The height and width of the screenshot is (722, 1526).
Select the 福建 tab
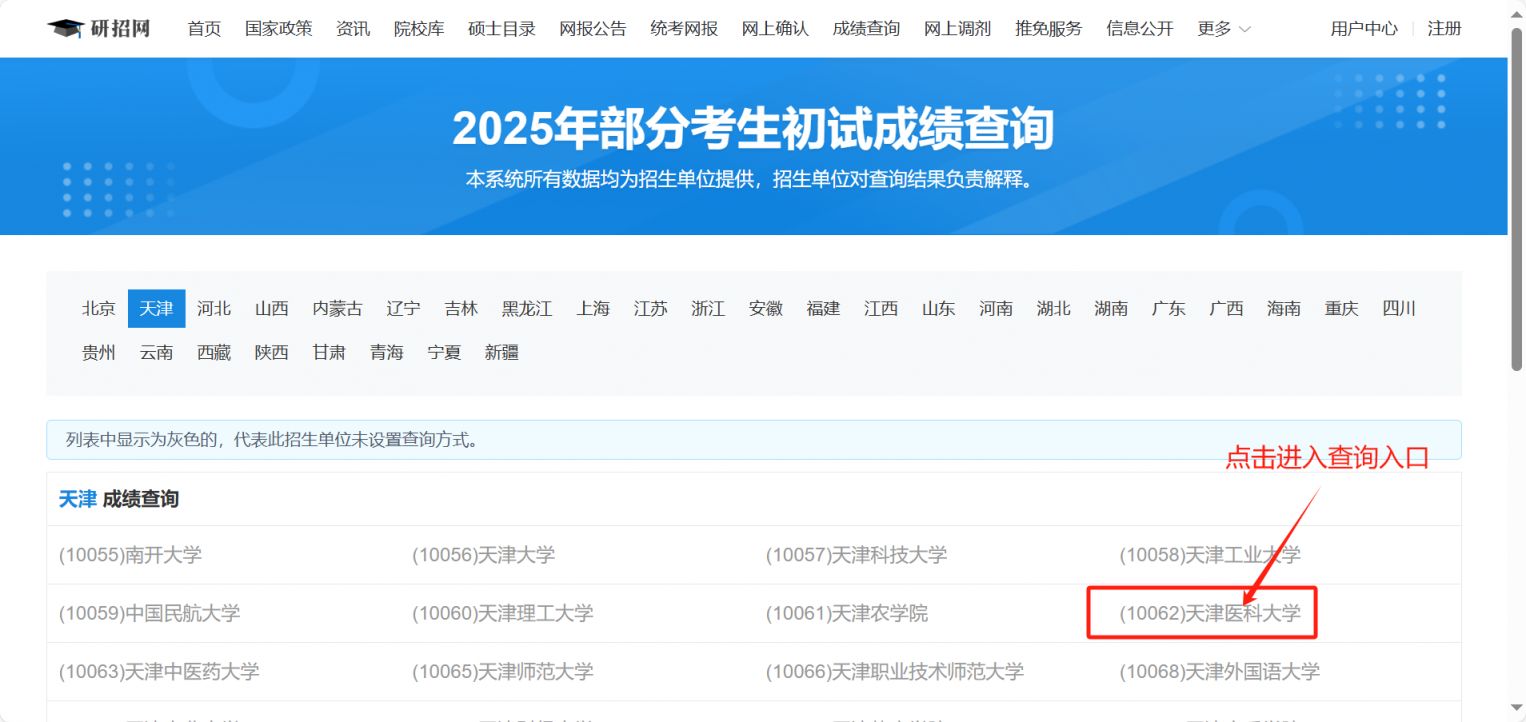pyautogui.click(x=823, y=309)
